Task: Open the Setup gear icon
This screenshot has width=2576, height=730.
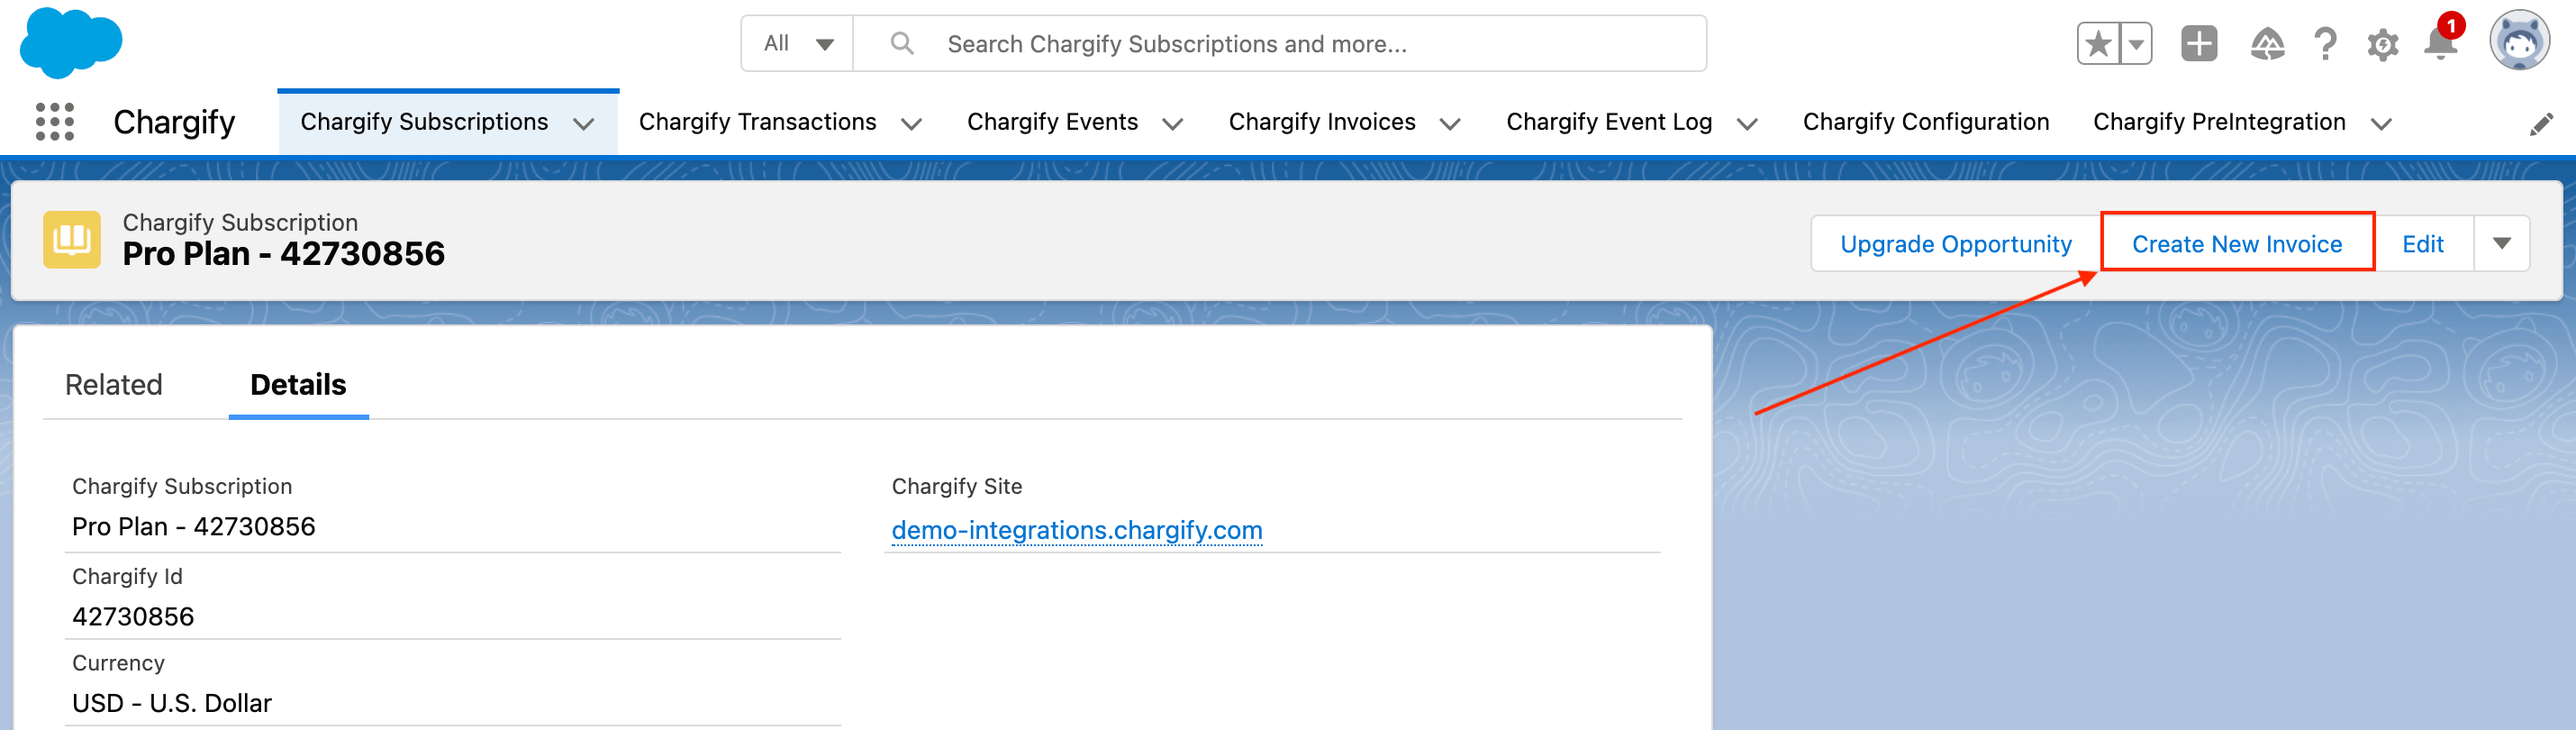Action: pyautogui.click(x=2383, y=44)
